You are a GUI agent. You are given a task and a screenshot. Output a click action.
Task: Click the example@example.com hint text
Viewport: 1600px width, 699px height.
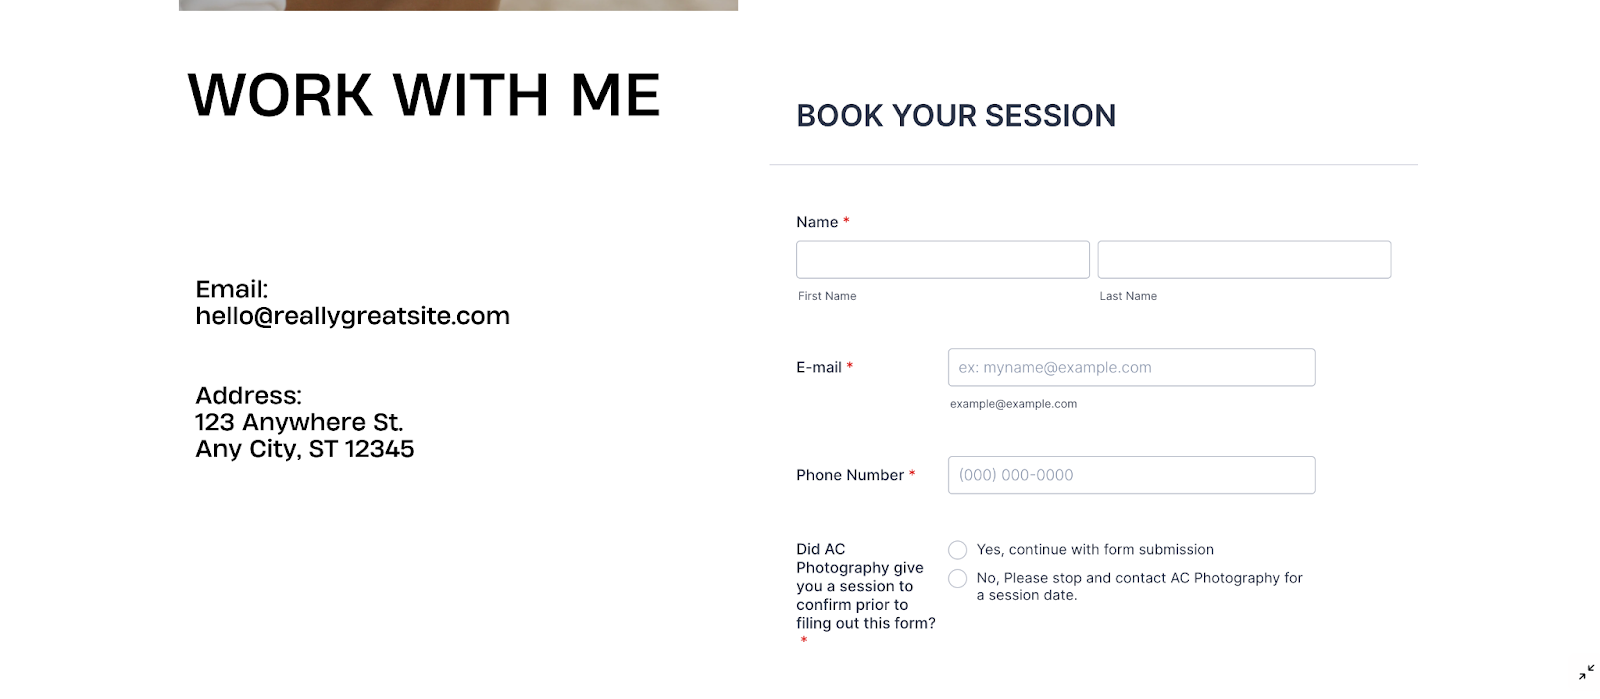[1013, 404]
